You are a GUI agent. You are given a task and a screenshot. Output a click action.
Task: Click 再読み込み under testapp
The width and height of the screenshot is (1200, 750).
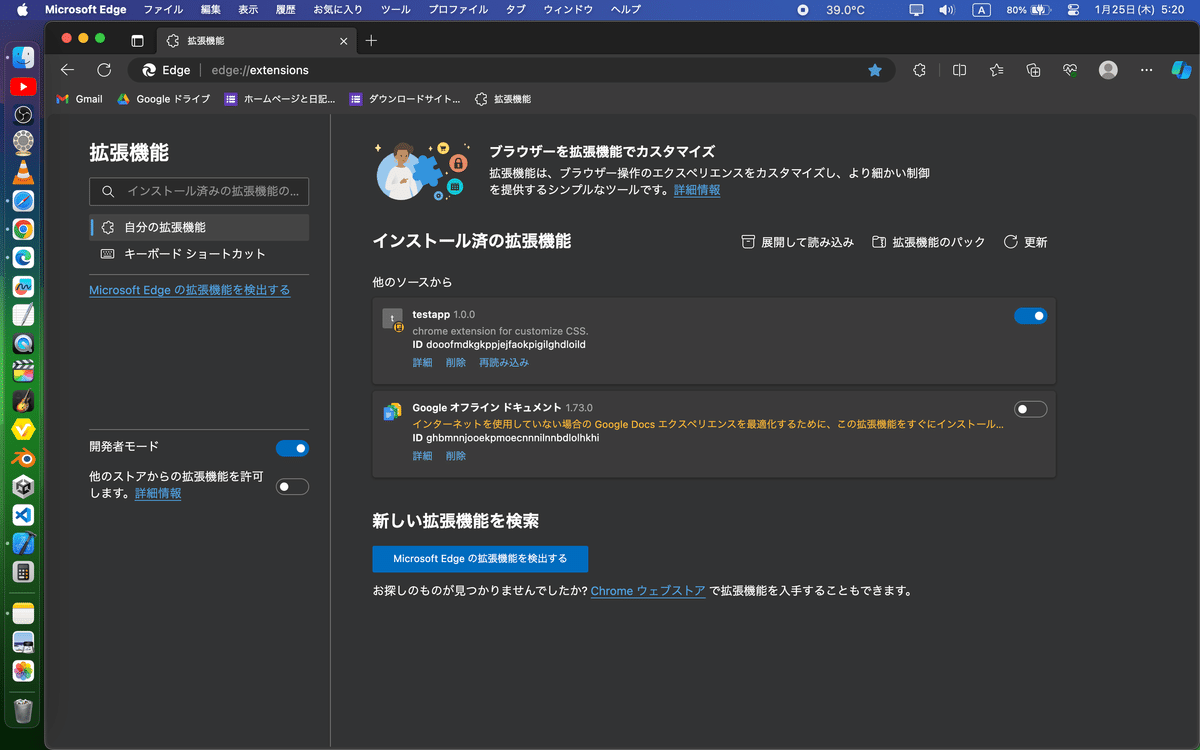tap(504, 363)
